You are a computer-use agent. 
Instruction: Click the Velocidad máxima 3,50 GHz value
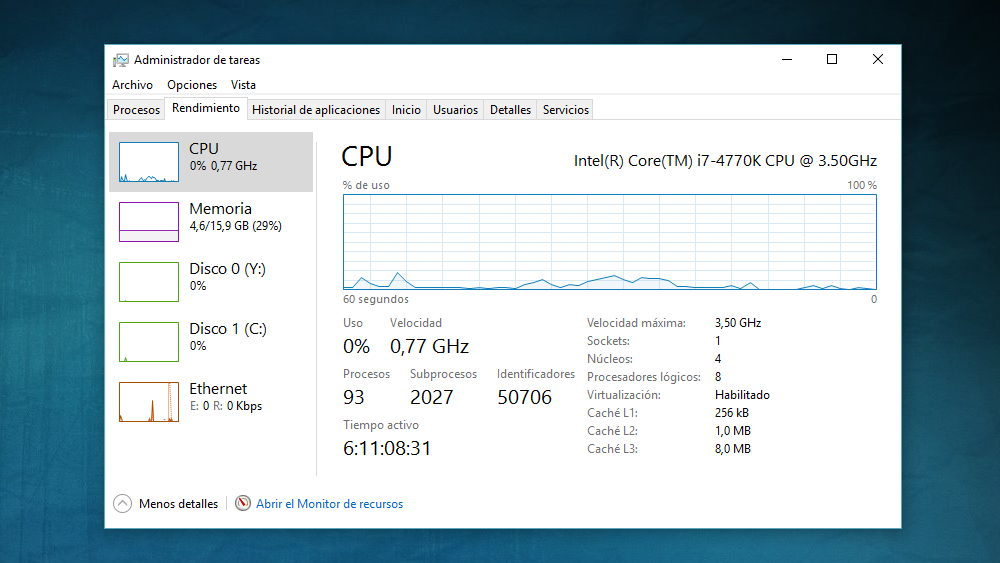738,323
